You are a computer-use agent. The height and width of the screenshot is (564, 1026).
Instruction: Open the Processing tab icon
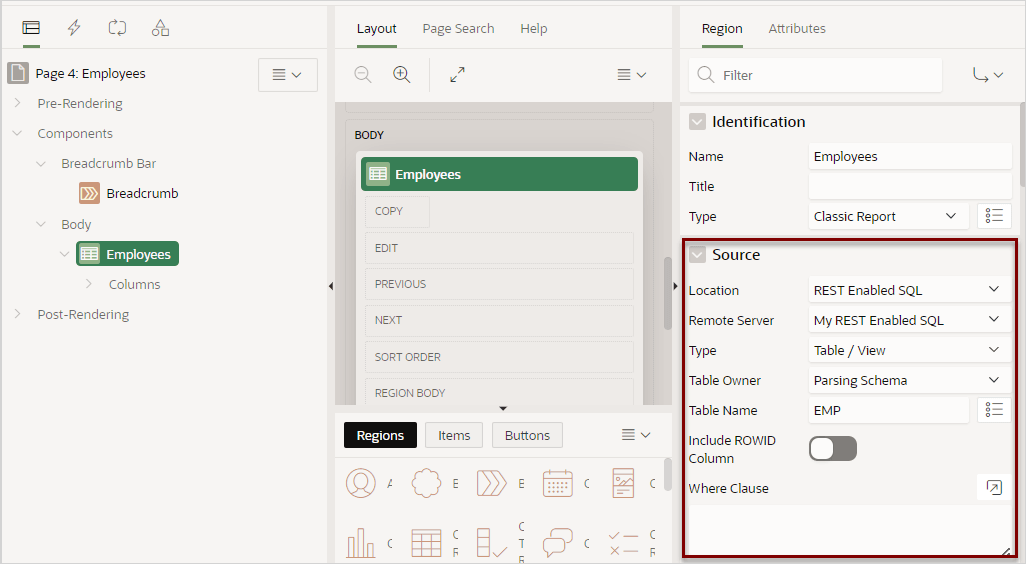(117, 28)
